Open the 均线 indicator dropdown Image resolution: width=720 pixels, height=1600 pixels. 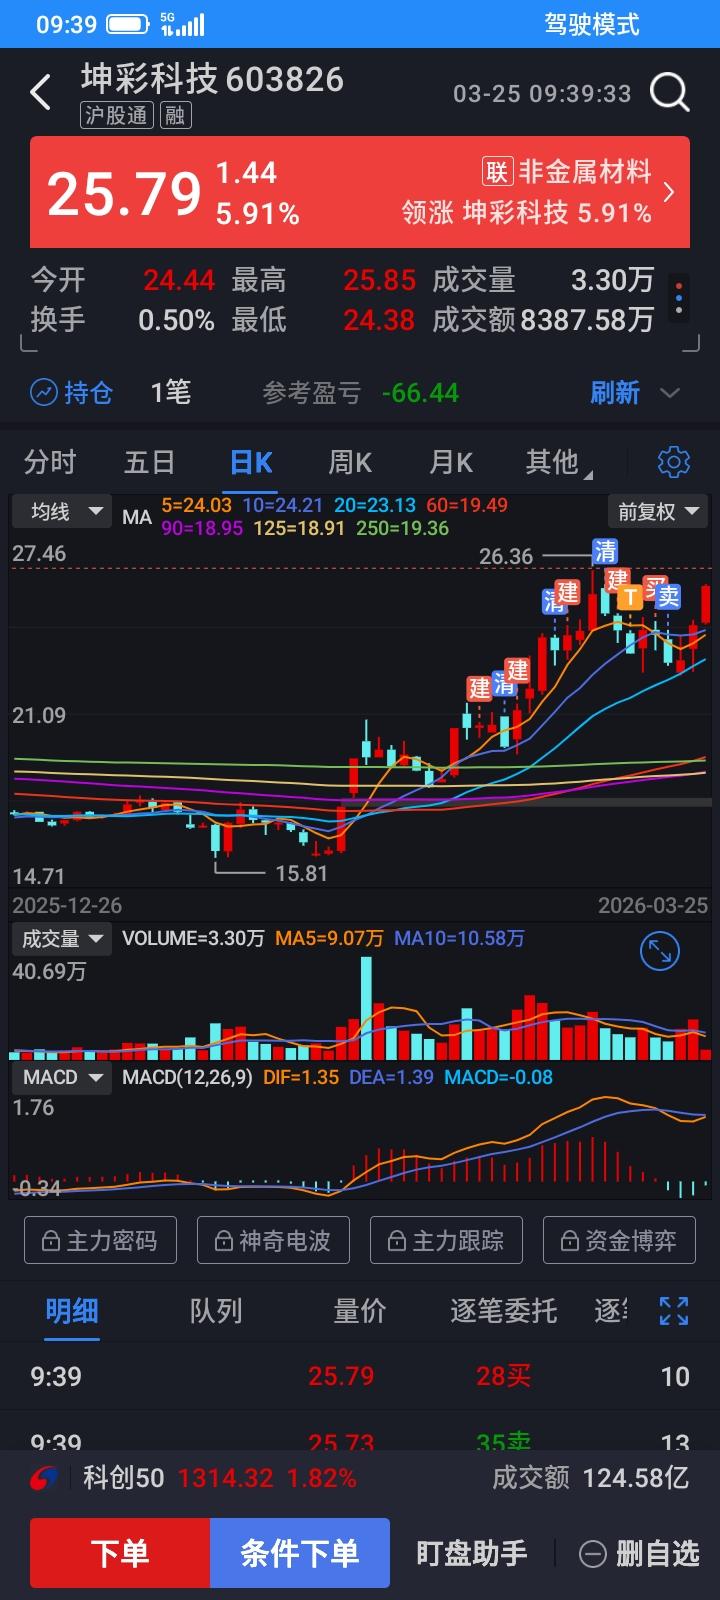click(x=62, y=512)
